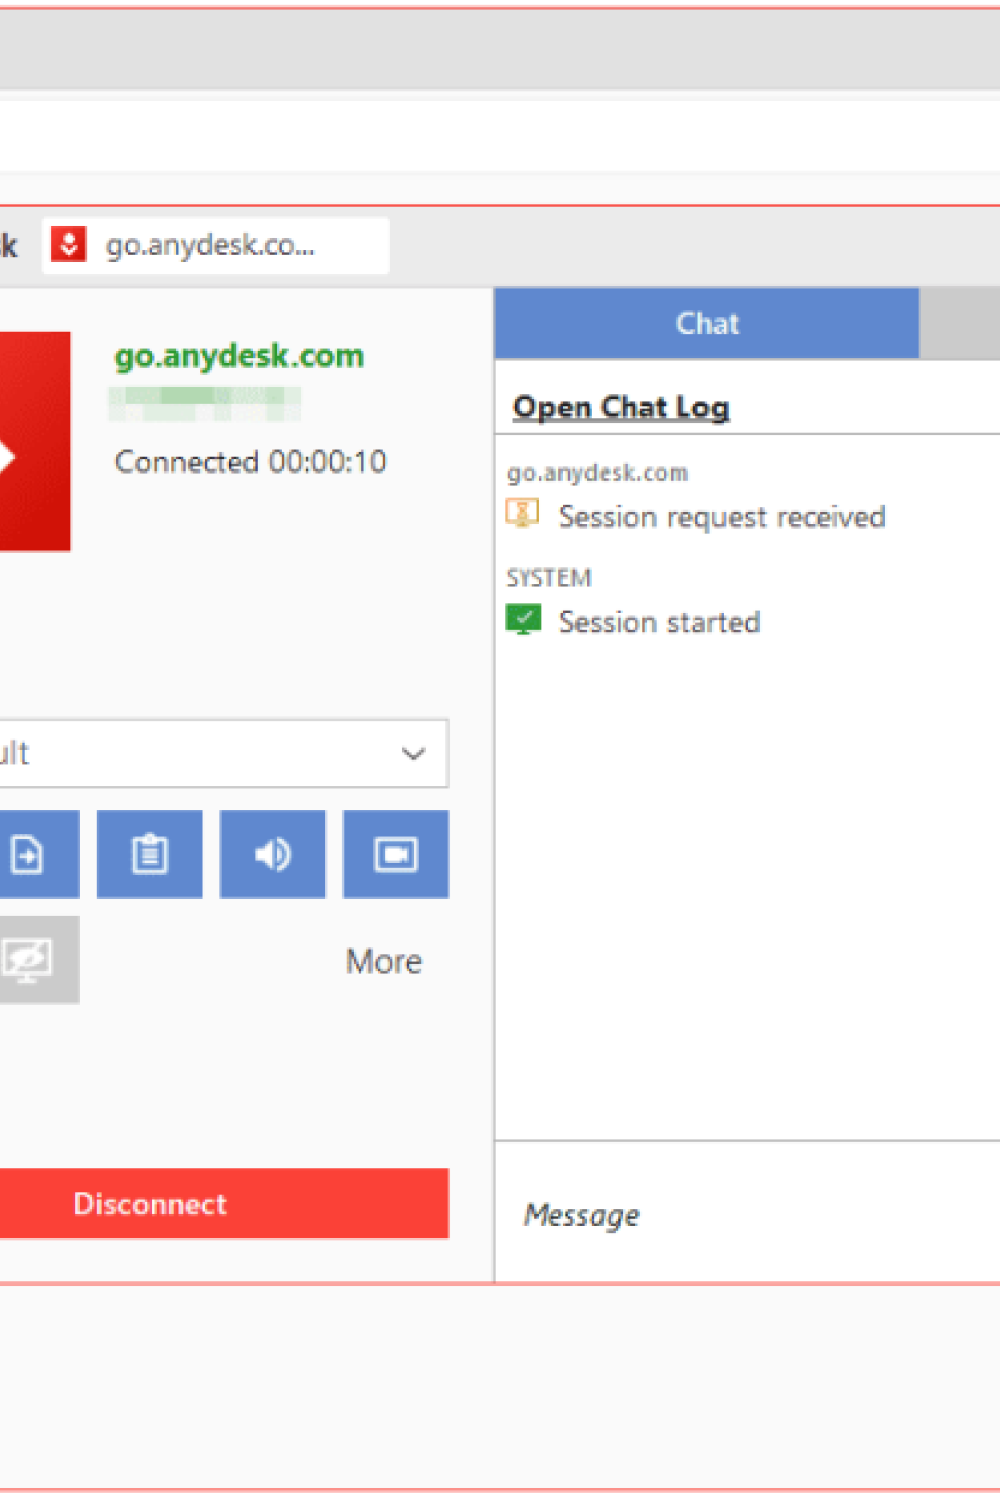The image size is (1000, 1500).
Task: Click the 'SYSTEM' sender label
Action: [549, 577]
